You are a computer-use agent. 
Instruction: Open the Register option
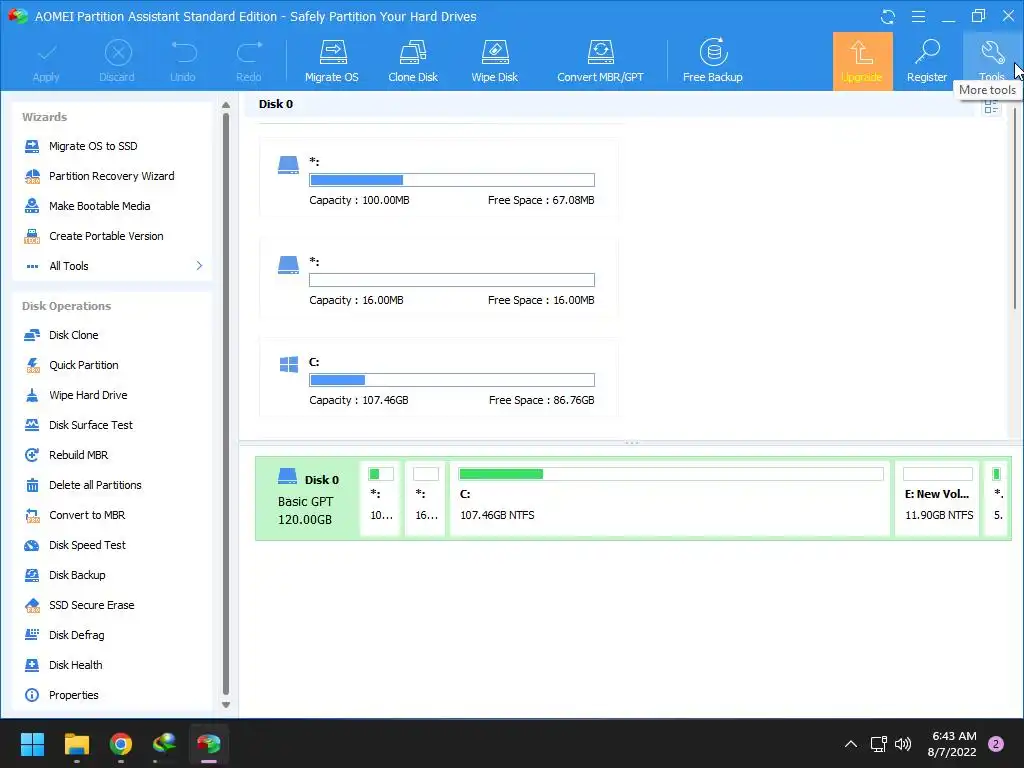pos(927,61)
